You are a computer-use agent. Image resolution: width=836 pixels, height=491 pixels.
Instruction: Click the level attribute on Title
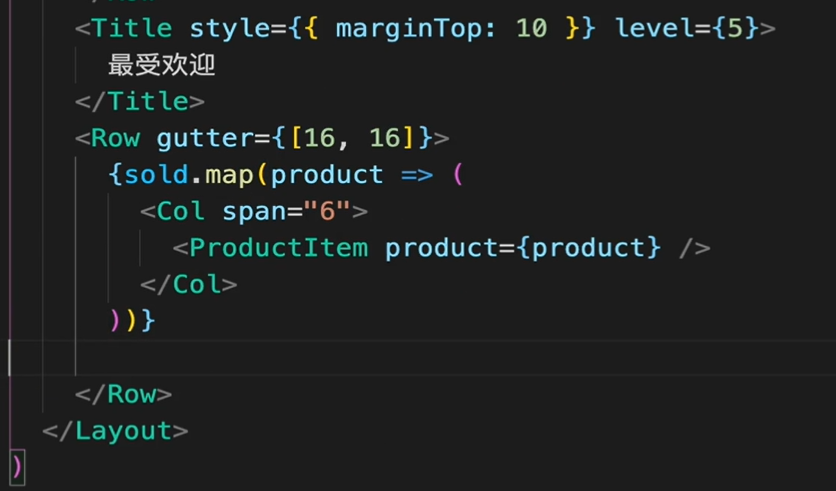click(x=656, y=28)
